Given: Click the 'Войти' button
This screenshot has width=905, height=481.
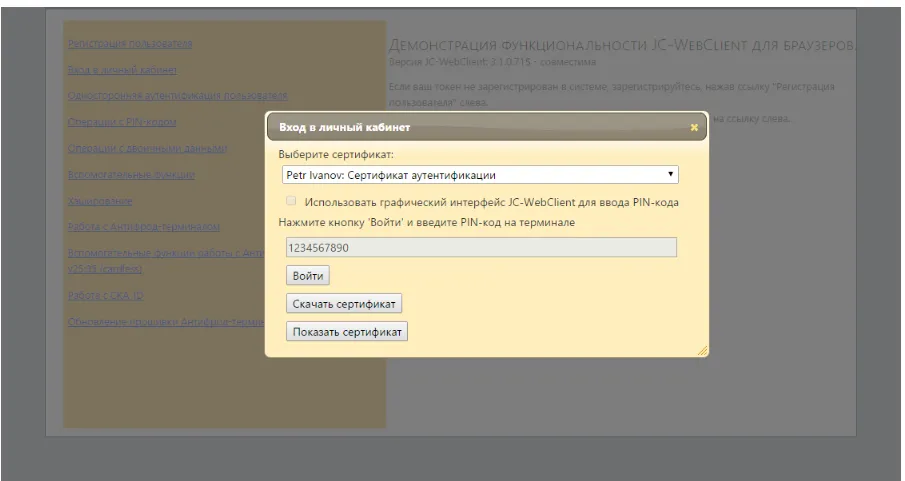Looking at the screenshot, I should [308, 275].
